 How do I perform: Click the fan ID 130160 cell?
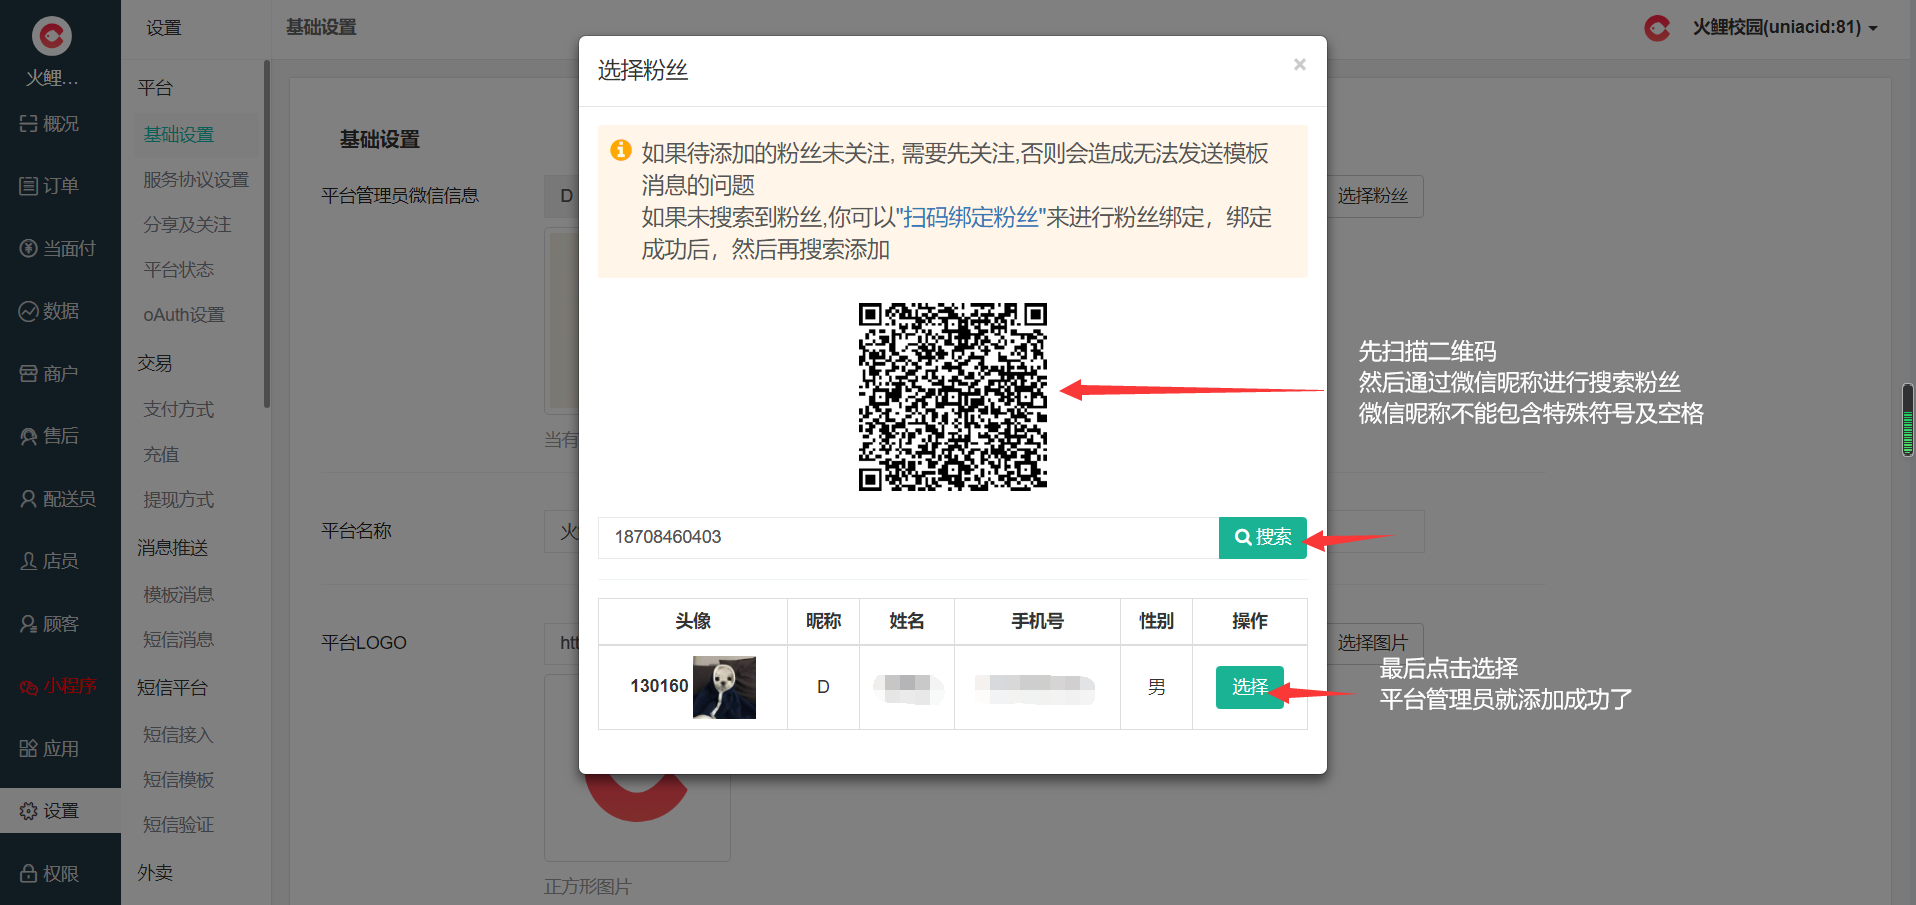[x=659, y=686]
